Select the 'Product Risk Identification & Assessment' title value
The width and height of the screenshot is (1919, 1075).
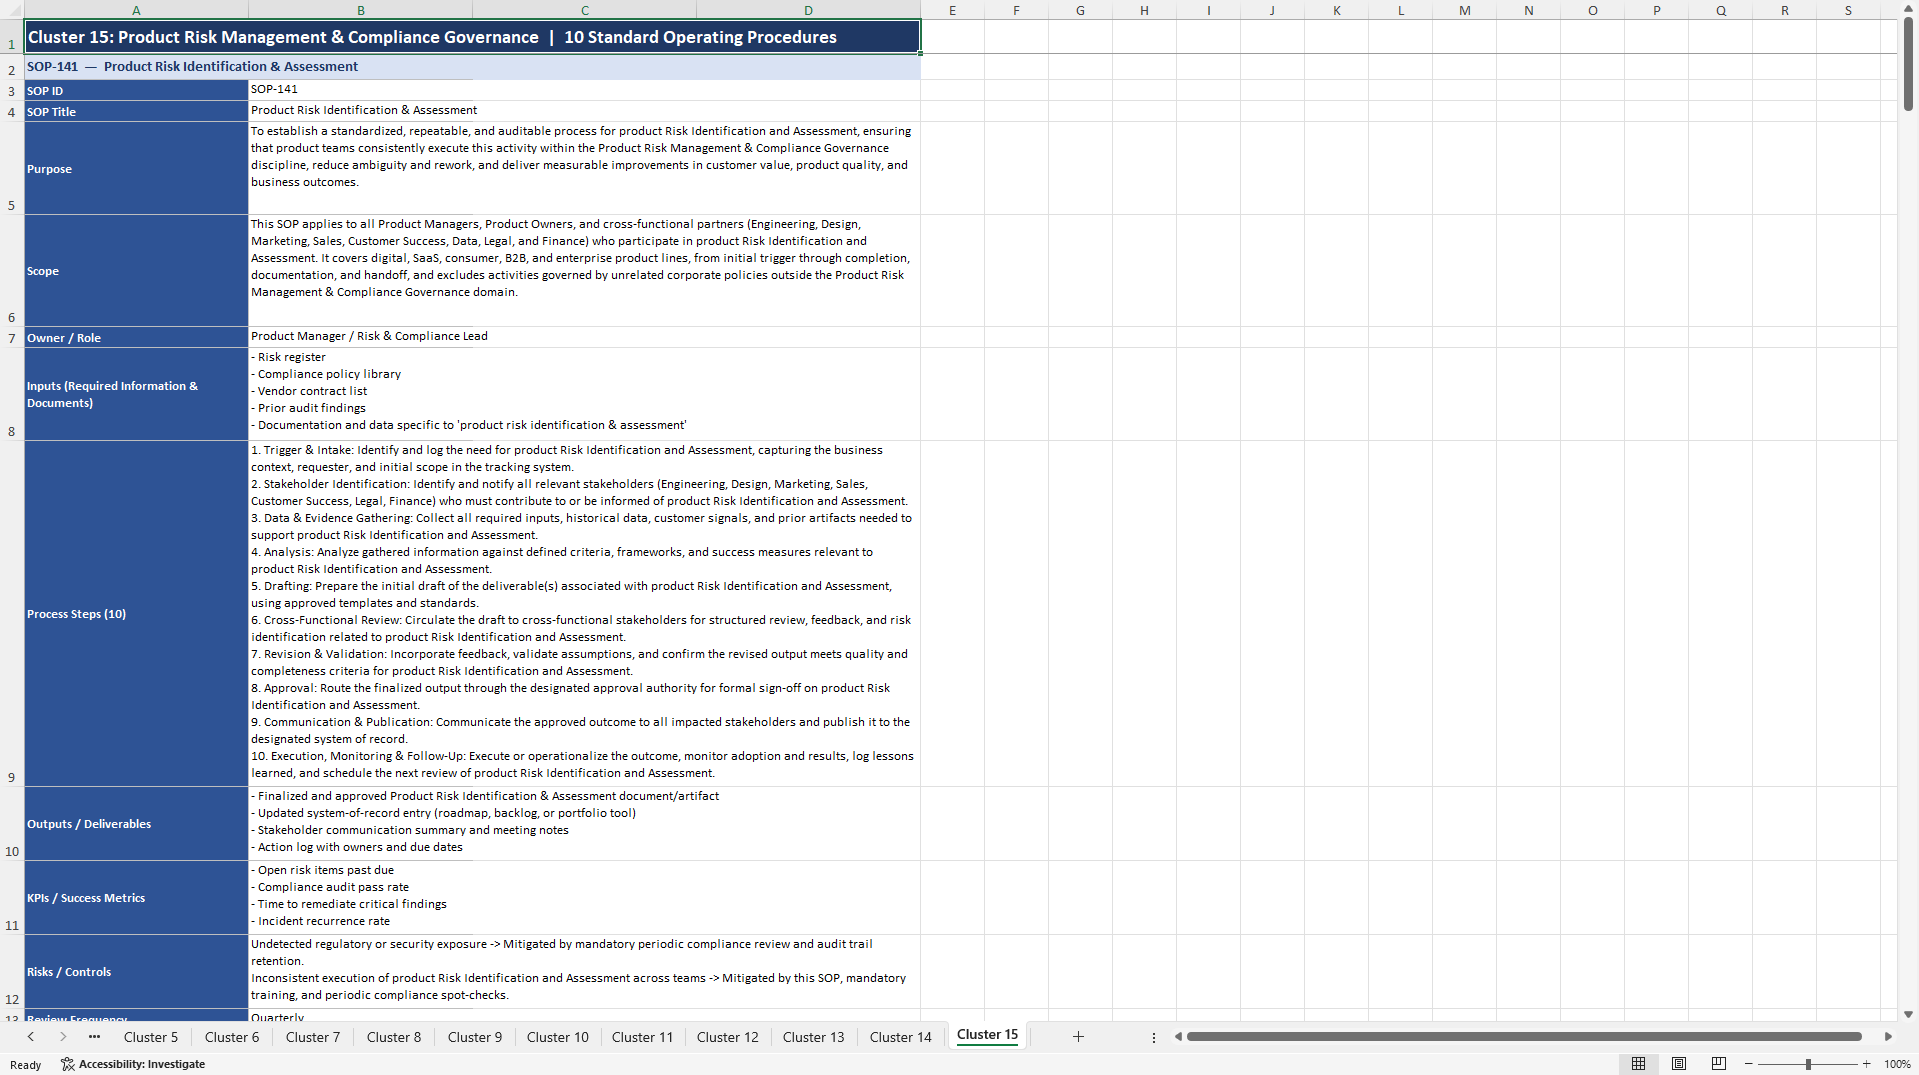coord(584,111)
